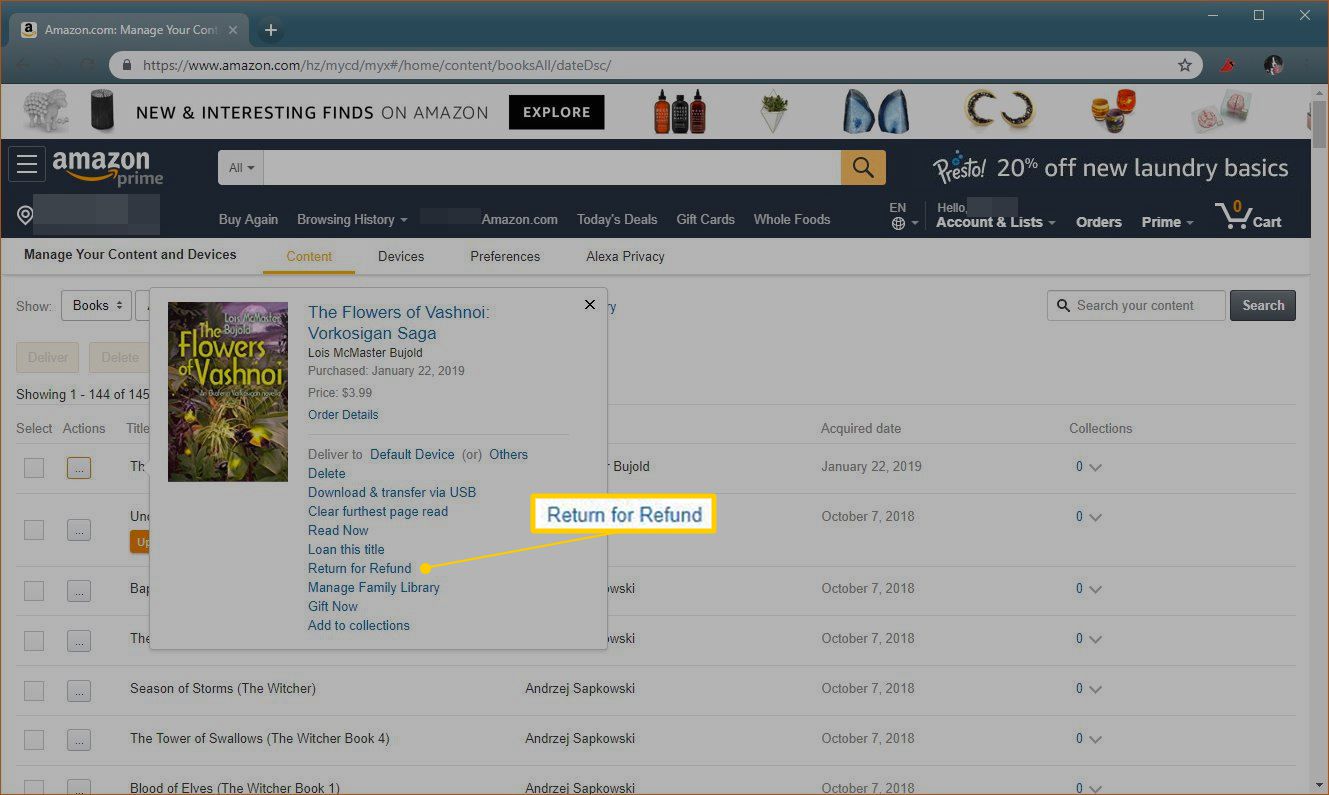The width and height of the screenshot is (1329, 795).
Task: Switch to the Preferences tab
Action: (505, 256)
